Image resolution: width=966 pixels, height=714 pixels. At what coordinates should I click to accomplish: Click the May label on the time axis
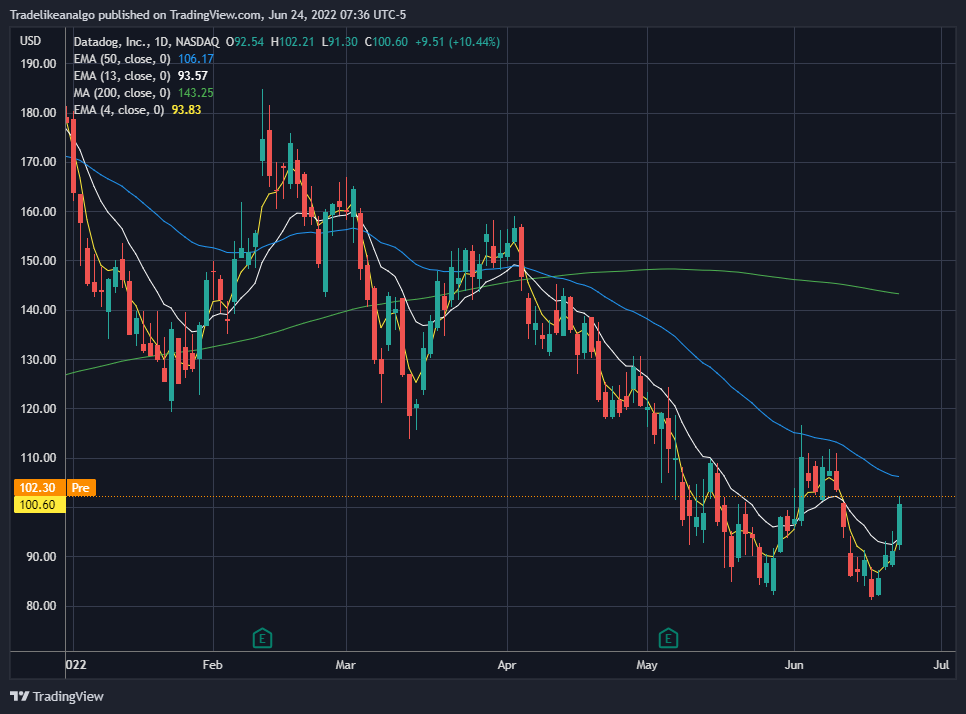pyautogui.click(x=647, y=665)
